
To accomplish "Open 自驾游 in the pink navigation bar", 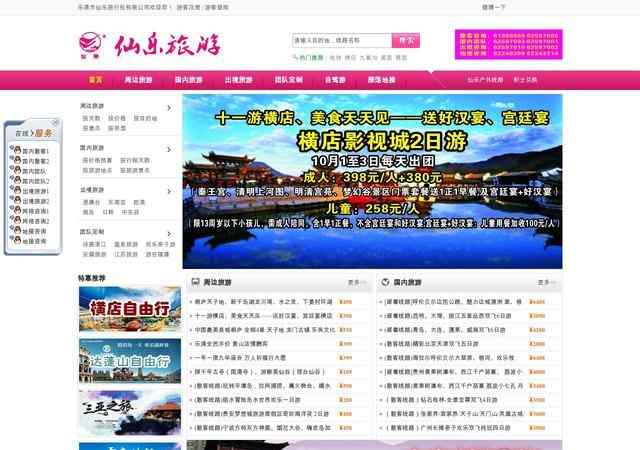I will [335, 80].
